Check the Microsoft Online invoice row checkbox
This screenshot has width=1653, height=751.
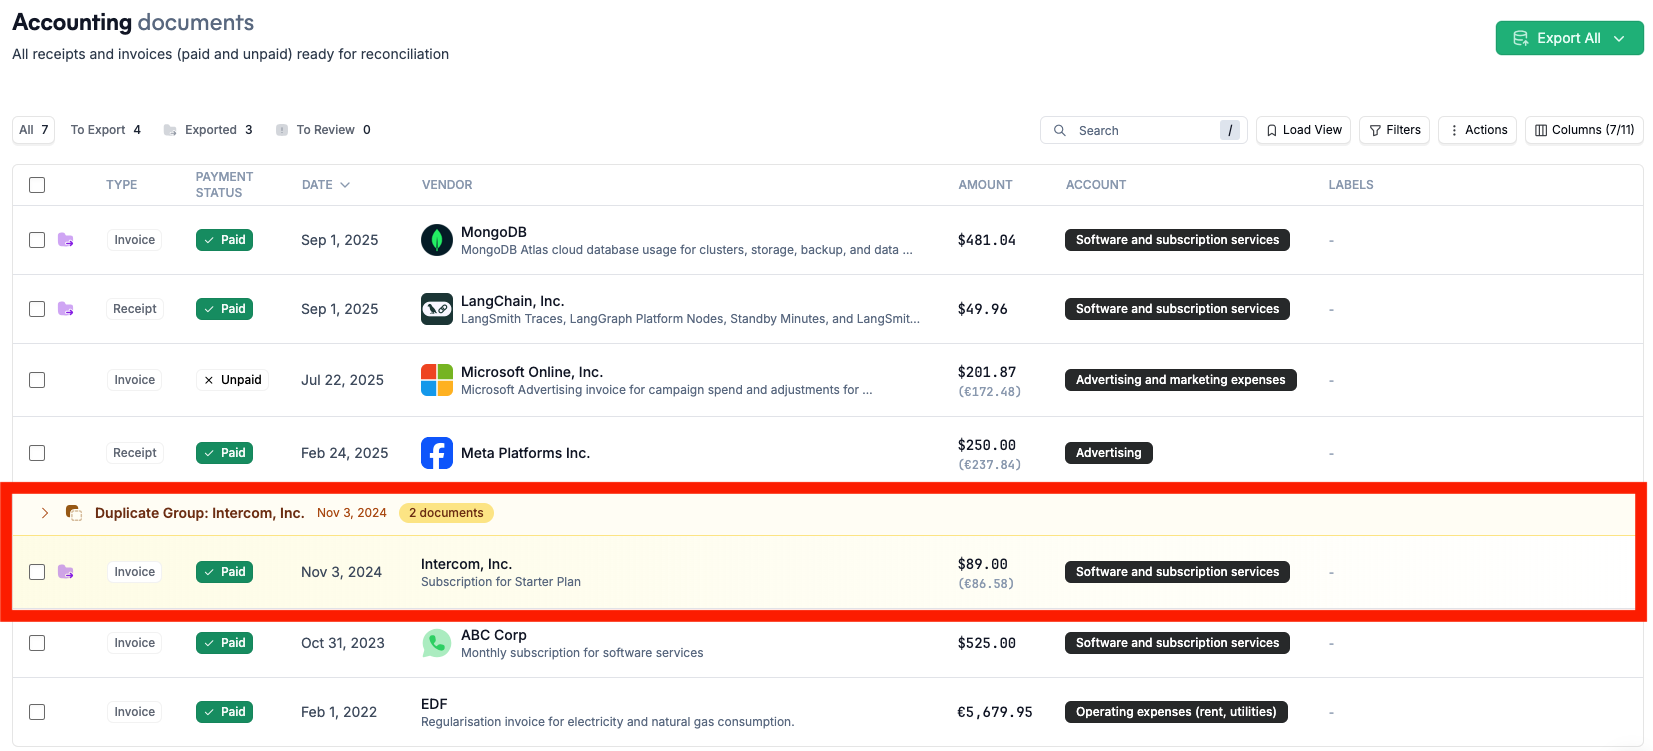pyautogui.click(x=37, y=380)
